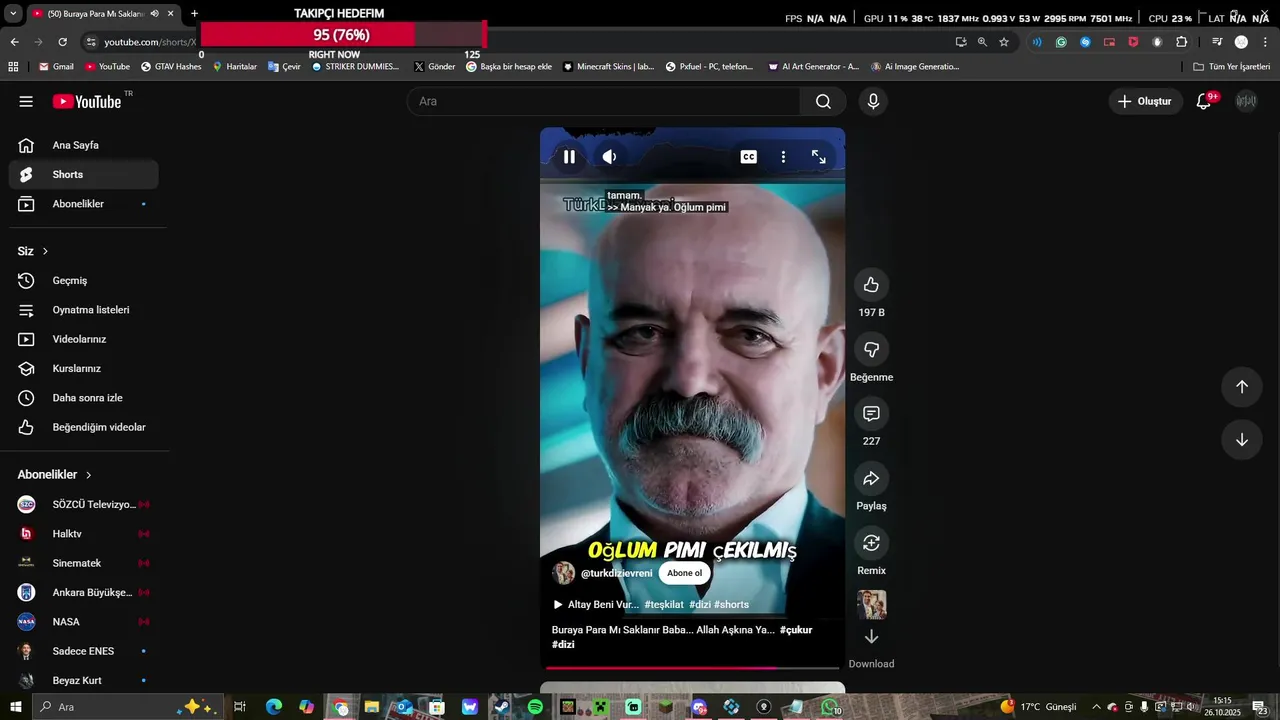Viewport: 1280px width, 720px height.
Task: Open YouTube notifications bell
Action: click(1204, 101)
